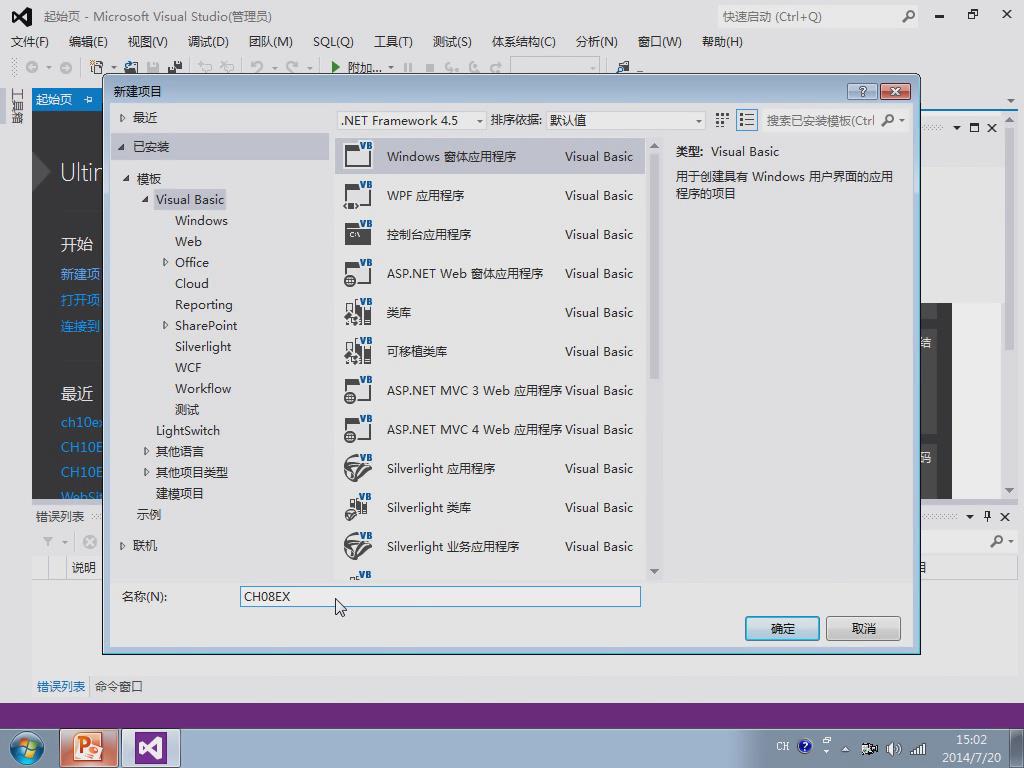
Task: Click the volume speaker tray icon
Action: pyautogui.click(x=893, y=748)
